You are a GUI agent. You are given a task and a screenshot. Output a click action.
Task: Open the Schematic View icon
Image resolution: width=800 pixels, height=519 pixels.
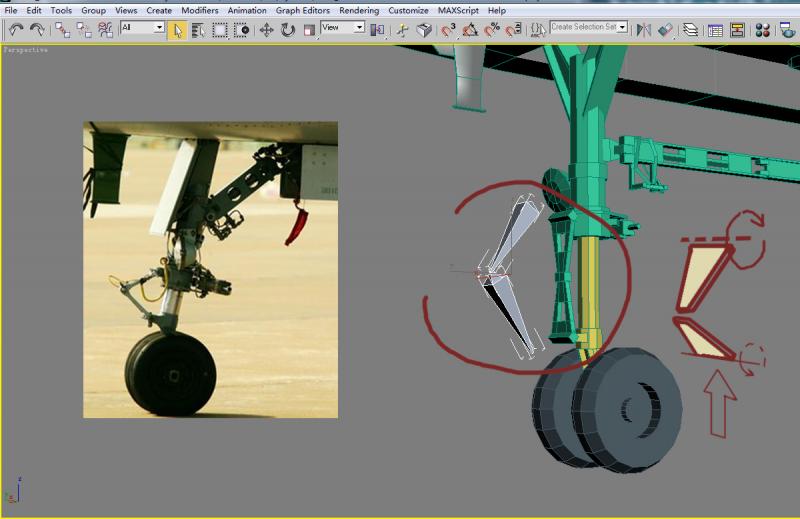737,31
